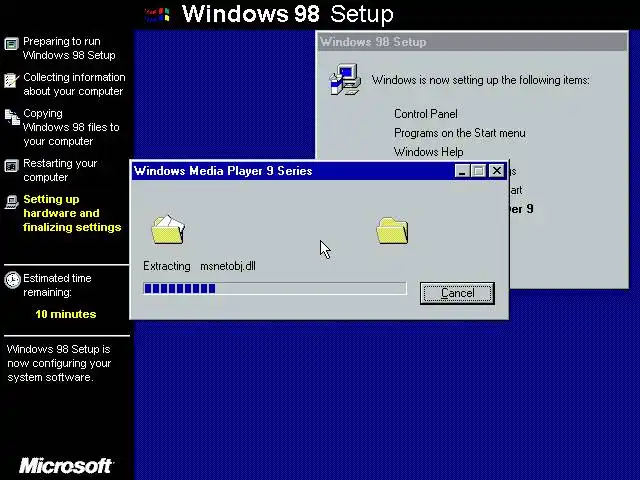Click the Setting up hardware step icon
The width and height of the screenshot is (640, 480).
[x=11, y=202]
